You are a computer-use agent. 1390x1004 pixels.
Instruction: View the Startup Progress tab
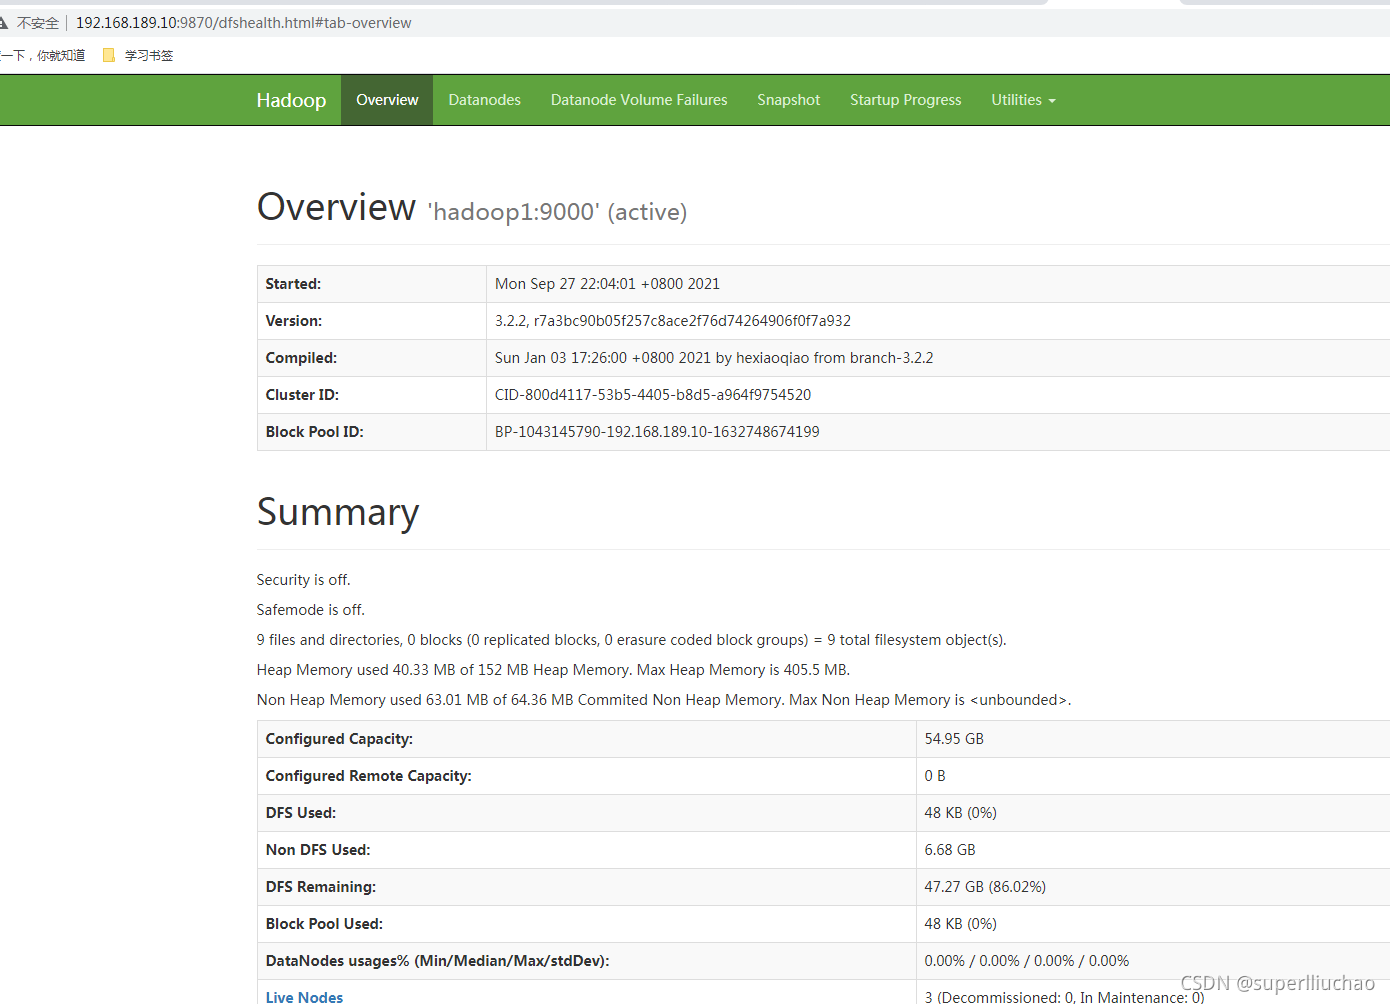[x=906, y=100]
